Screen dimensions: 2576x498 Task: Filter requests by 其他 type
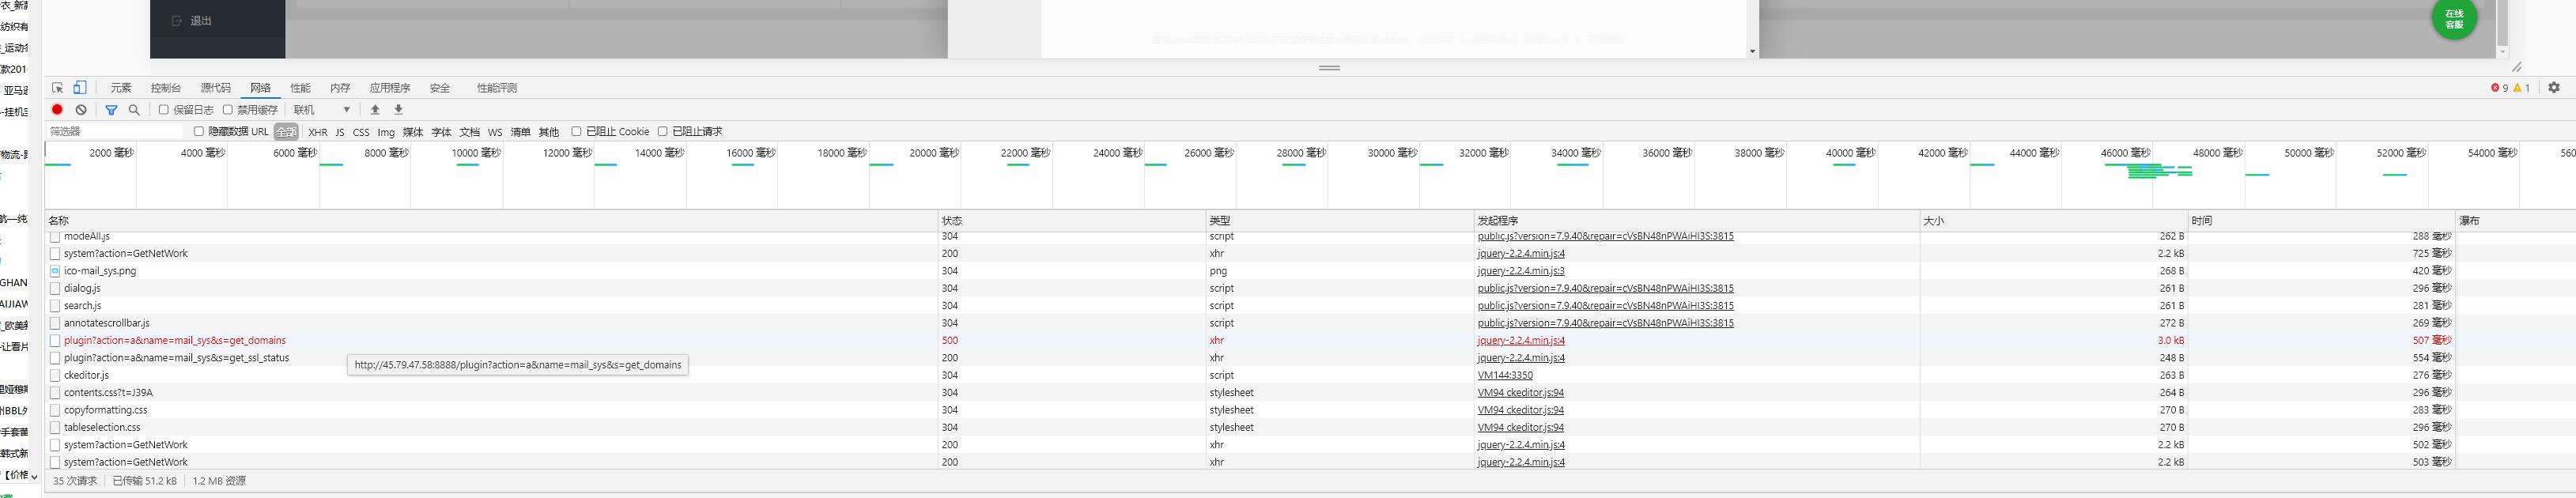tap(549, 132)
